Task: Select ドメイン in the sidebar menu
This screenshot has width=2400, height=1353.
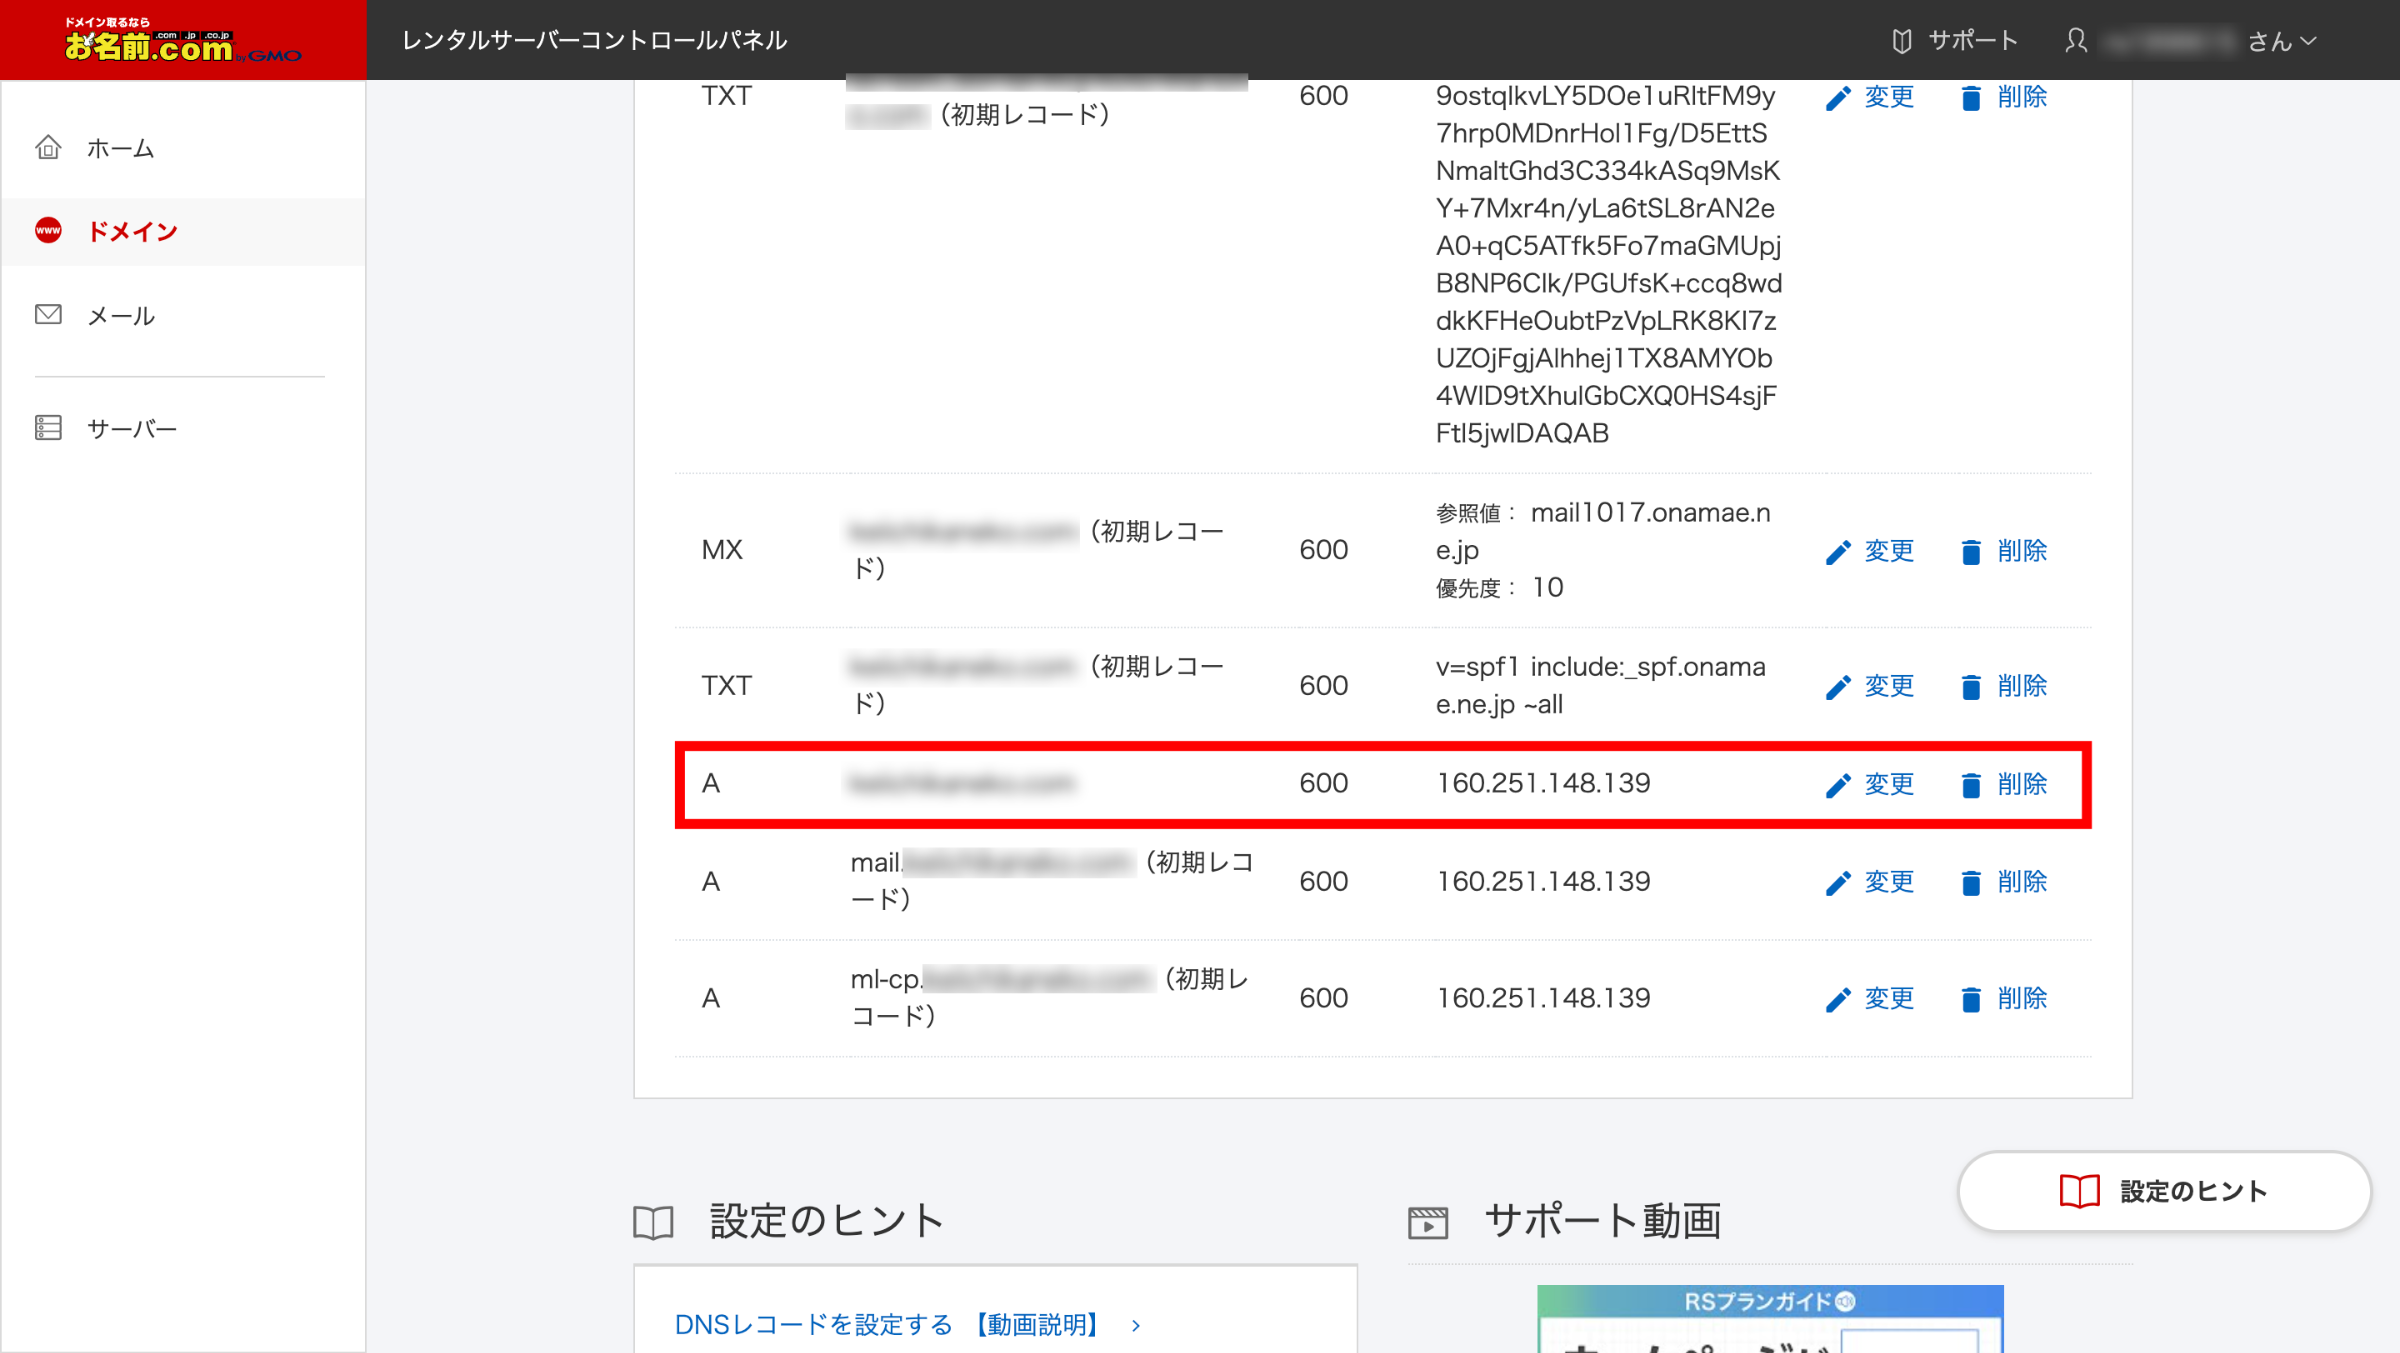Action: click(132, 232)
